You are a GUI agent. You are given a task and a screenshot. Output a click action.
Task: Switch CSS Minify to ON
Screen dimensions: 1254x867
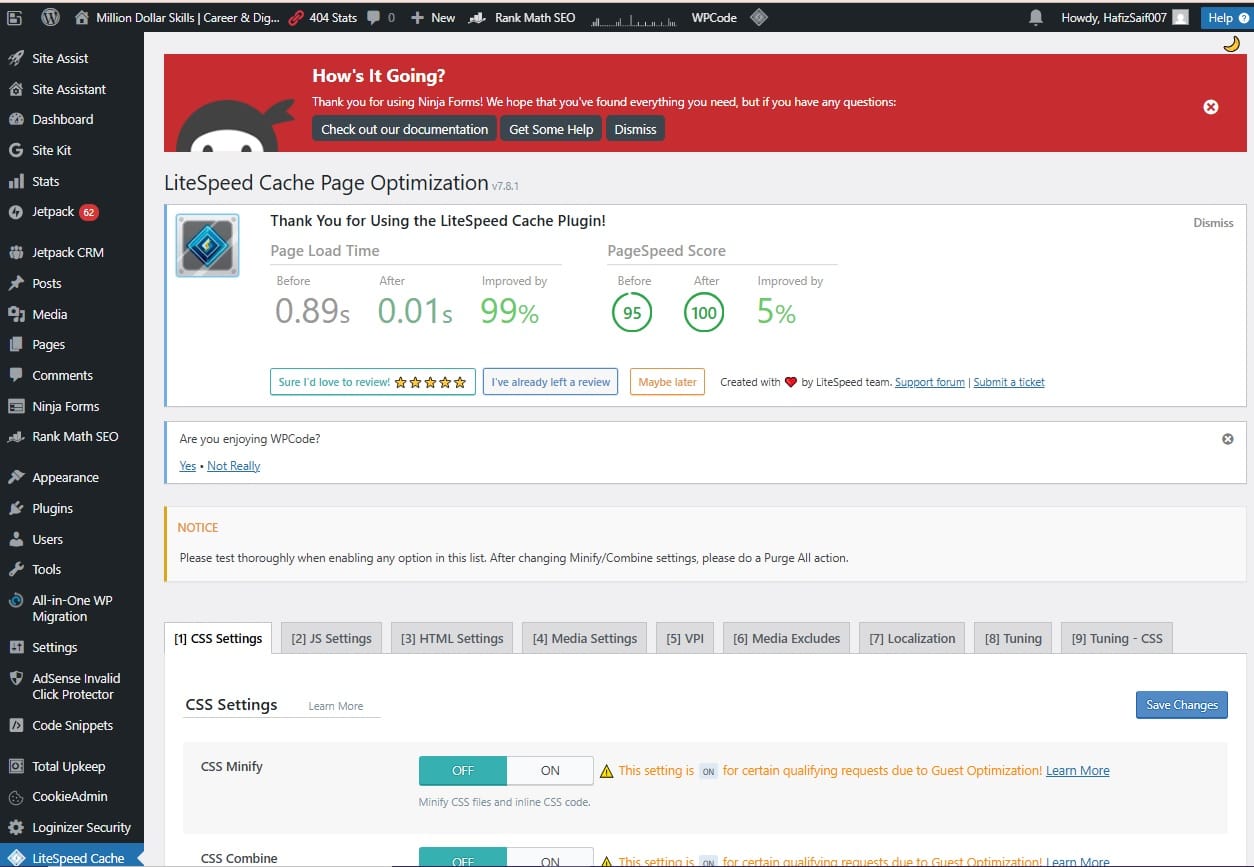[550, 770]
